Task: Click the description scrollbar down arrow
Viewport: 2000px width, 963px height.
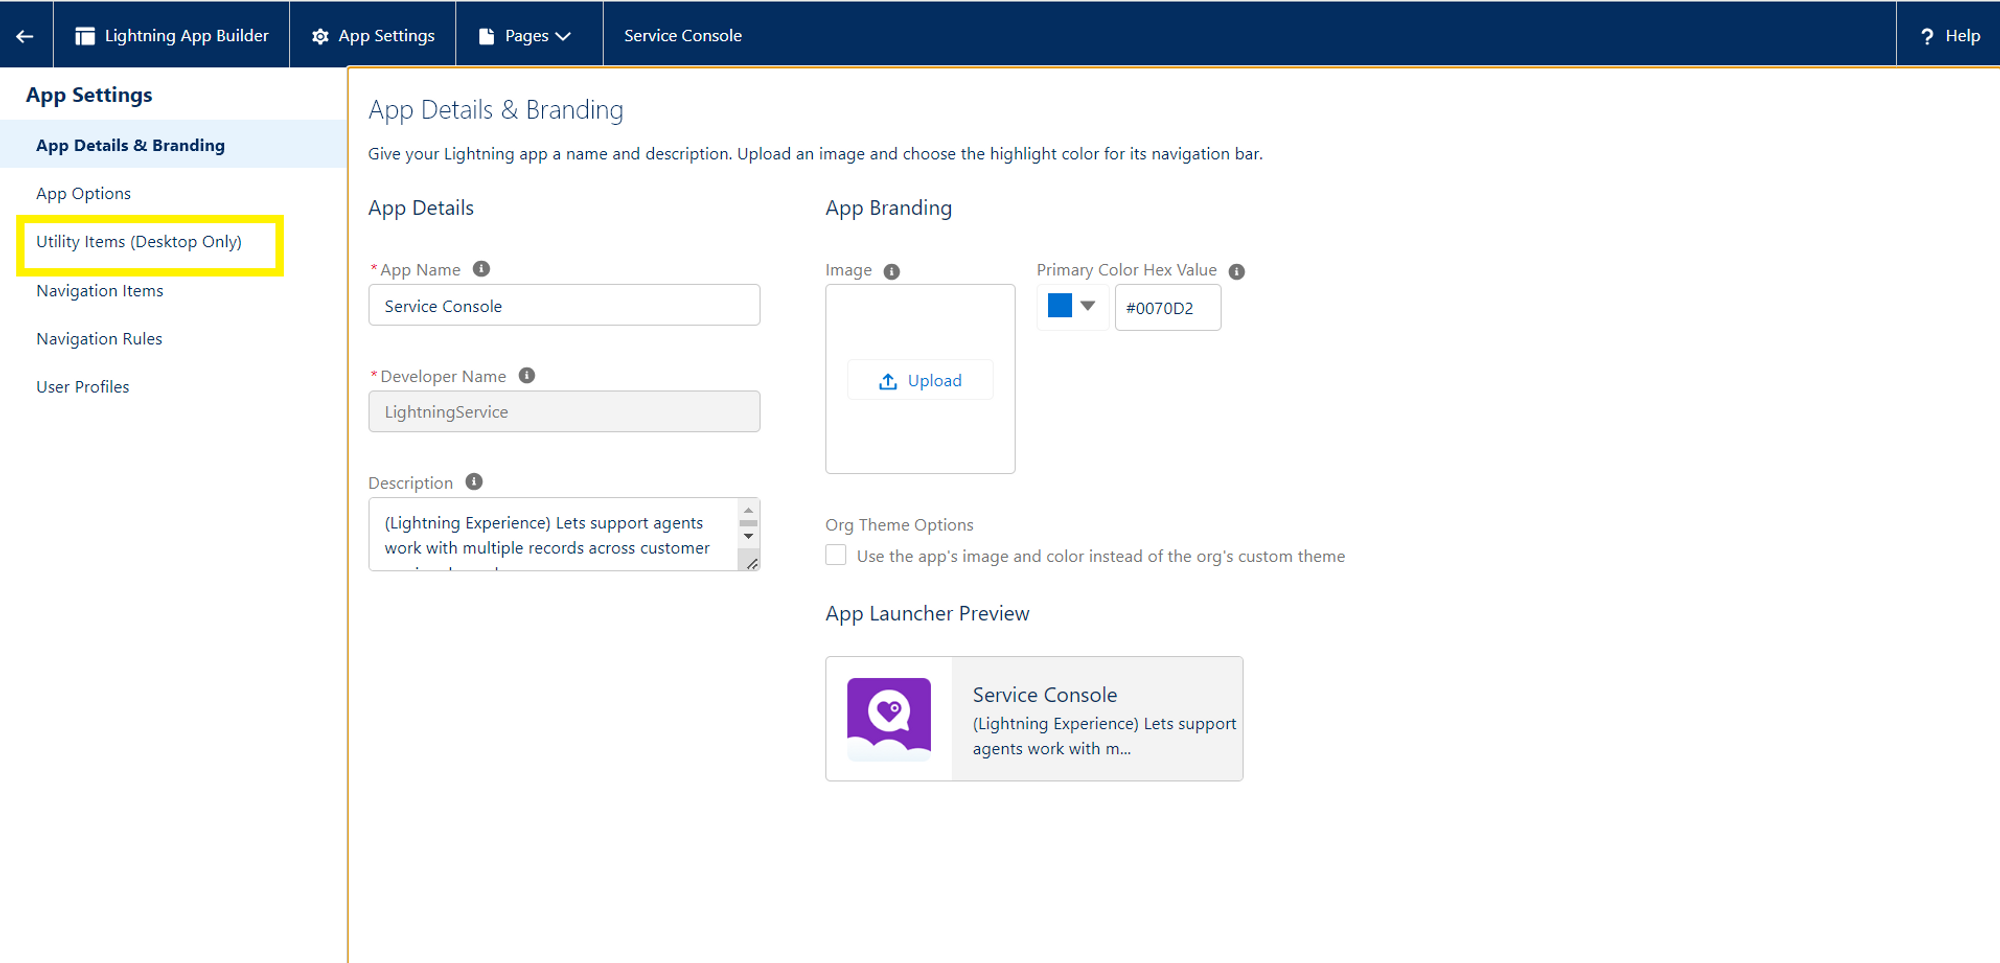Action: pos(748,536)
